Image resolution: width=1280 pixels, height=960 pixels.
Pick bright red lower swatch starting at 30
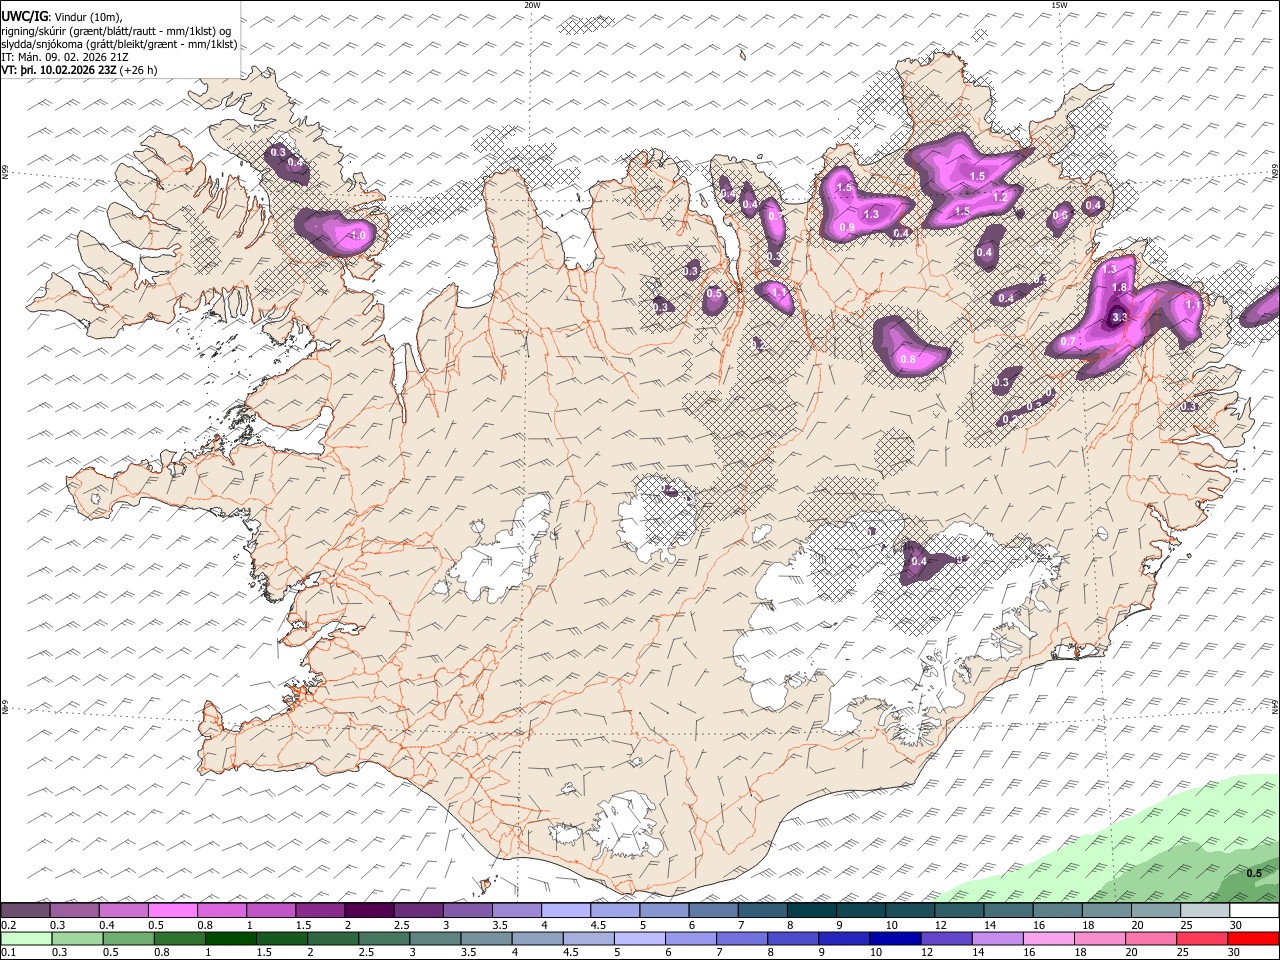point(1253,938)
